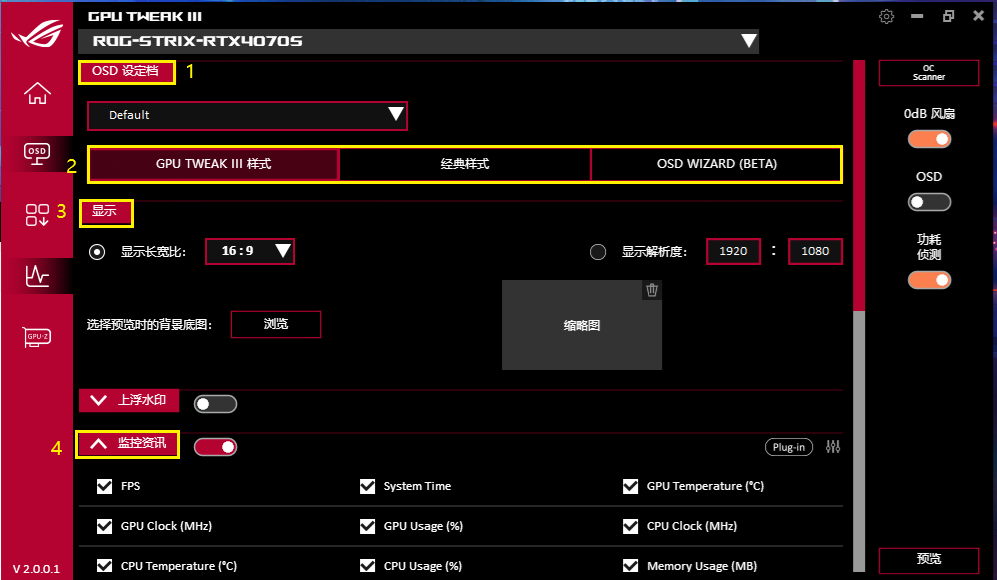This screenshot has width=997, height=580.
Task: Open the OSD settings sidebar icon
Action: pyautogui.click(x=37, y=153)
